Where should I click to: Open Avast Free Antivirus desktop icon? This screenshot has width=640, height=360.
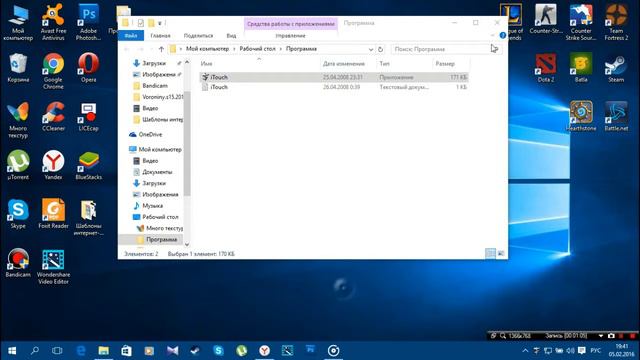[53, 22]
